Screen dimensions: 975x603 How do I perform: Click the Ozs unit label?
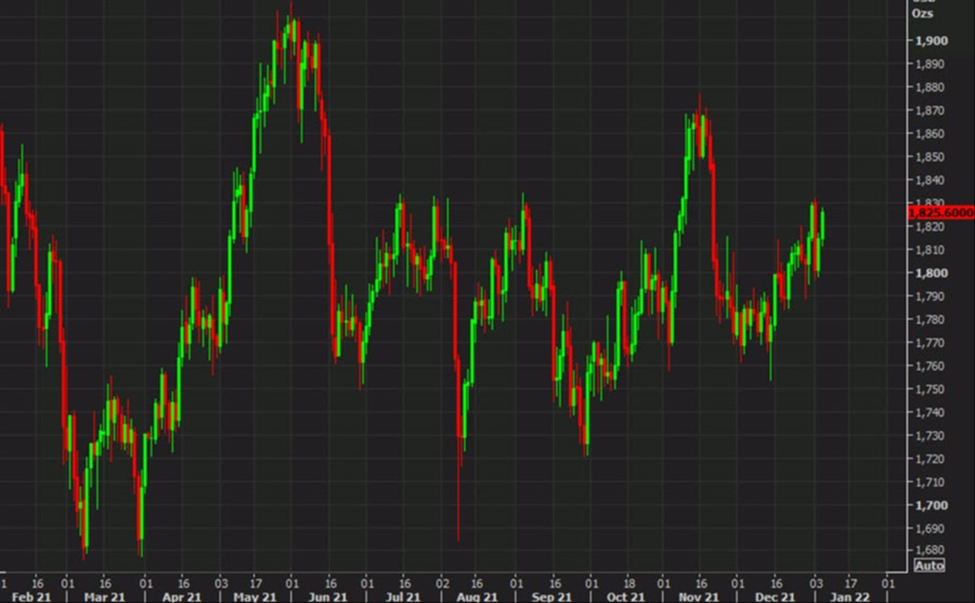coord(922,13)
